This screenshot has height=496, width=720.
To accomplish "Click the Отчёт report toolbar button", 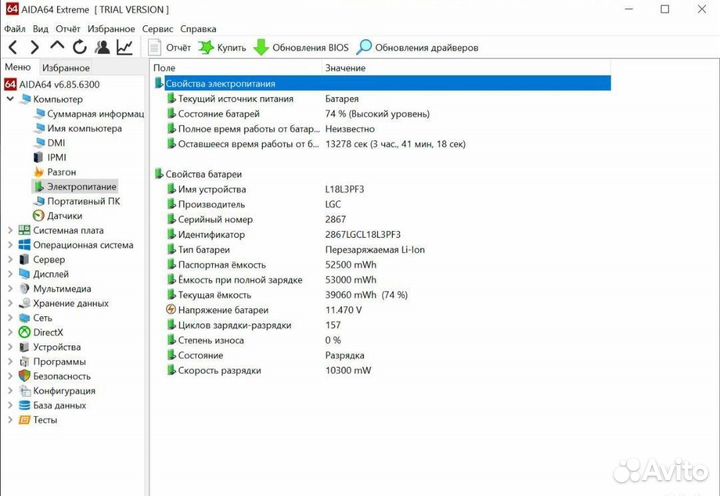I will 169,47.
